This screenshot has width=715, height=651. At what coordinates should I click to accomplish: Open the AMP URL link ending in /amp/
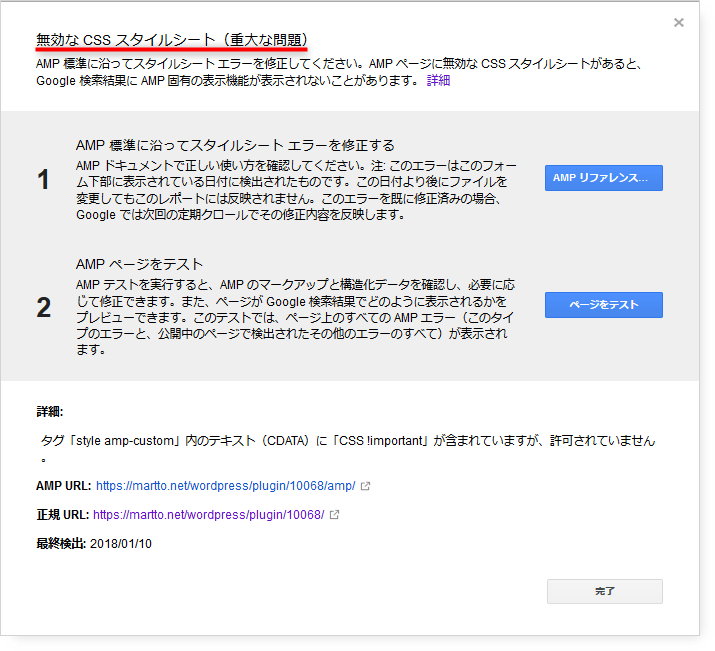tap(225, 486)
